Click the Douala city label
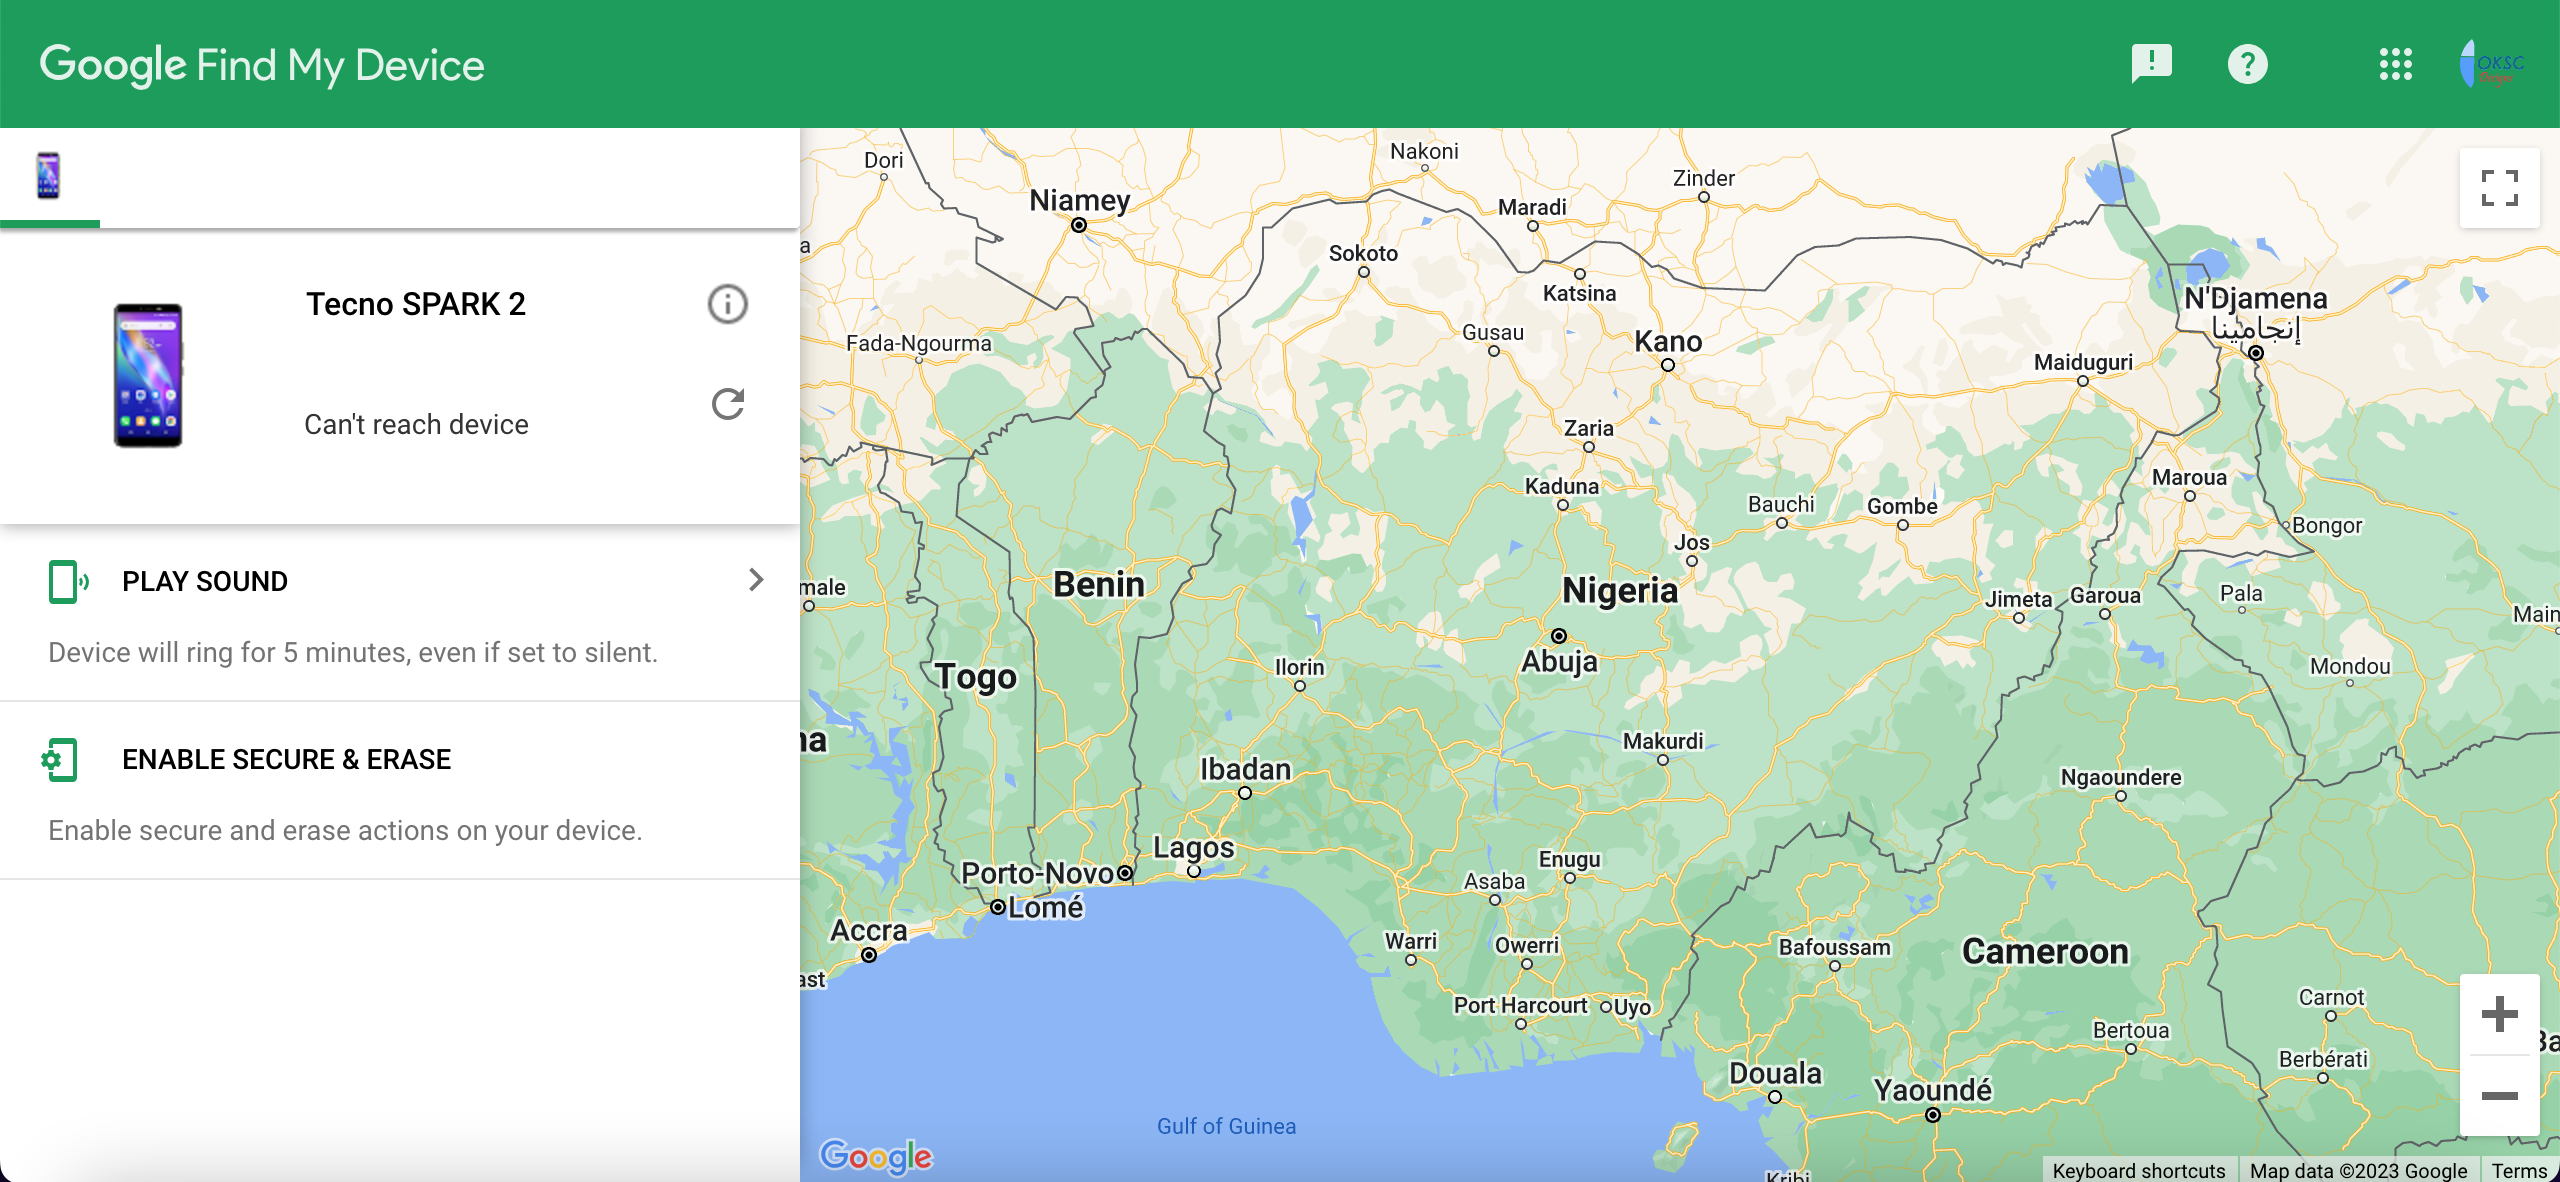This screenshot has width=2560, height=1182. (1776, 1073)
